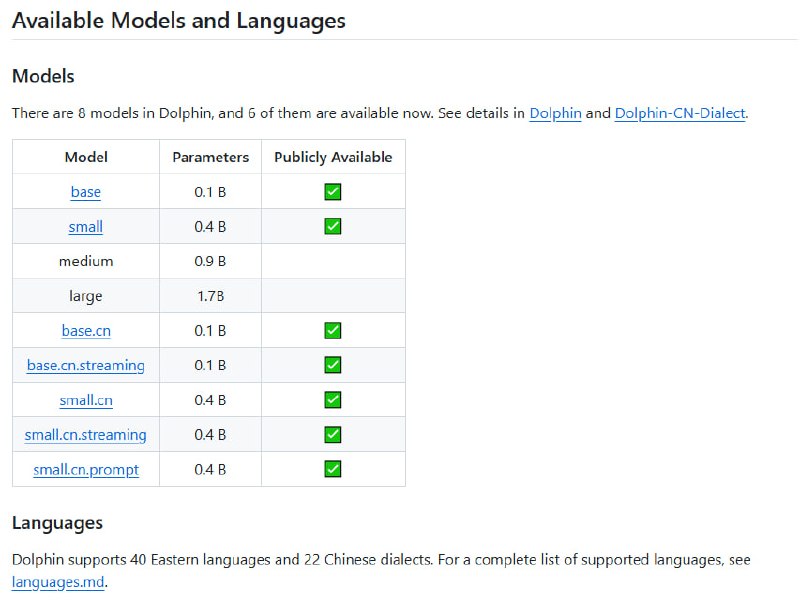The width and height of the screenshot is (800, 602).
Task: Open the Dolphin-CN-Dialect link
Action: point(680,113)
